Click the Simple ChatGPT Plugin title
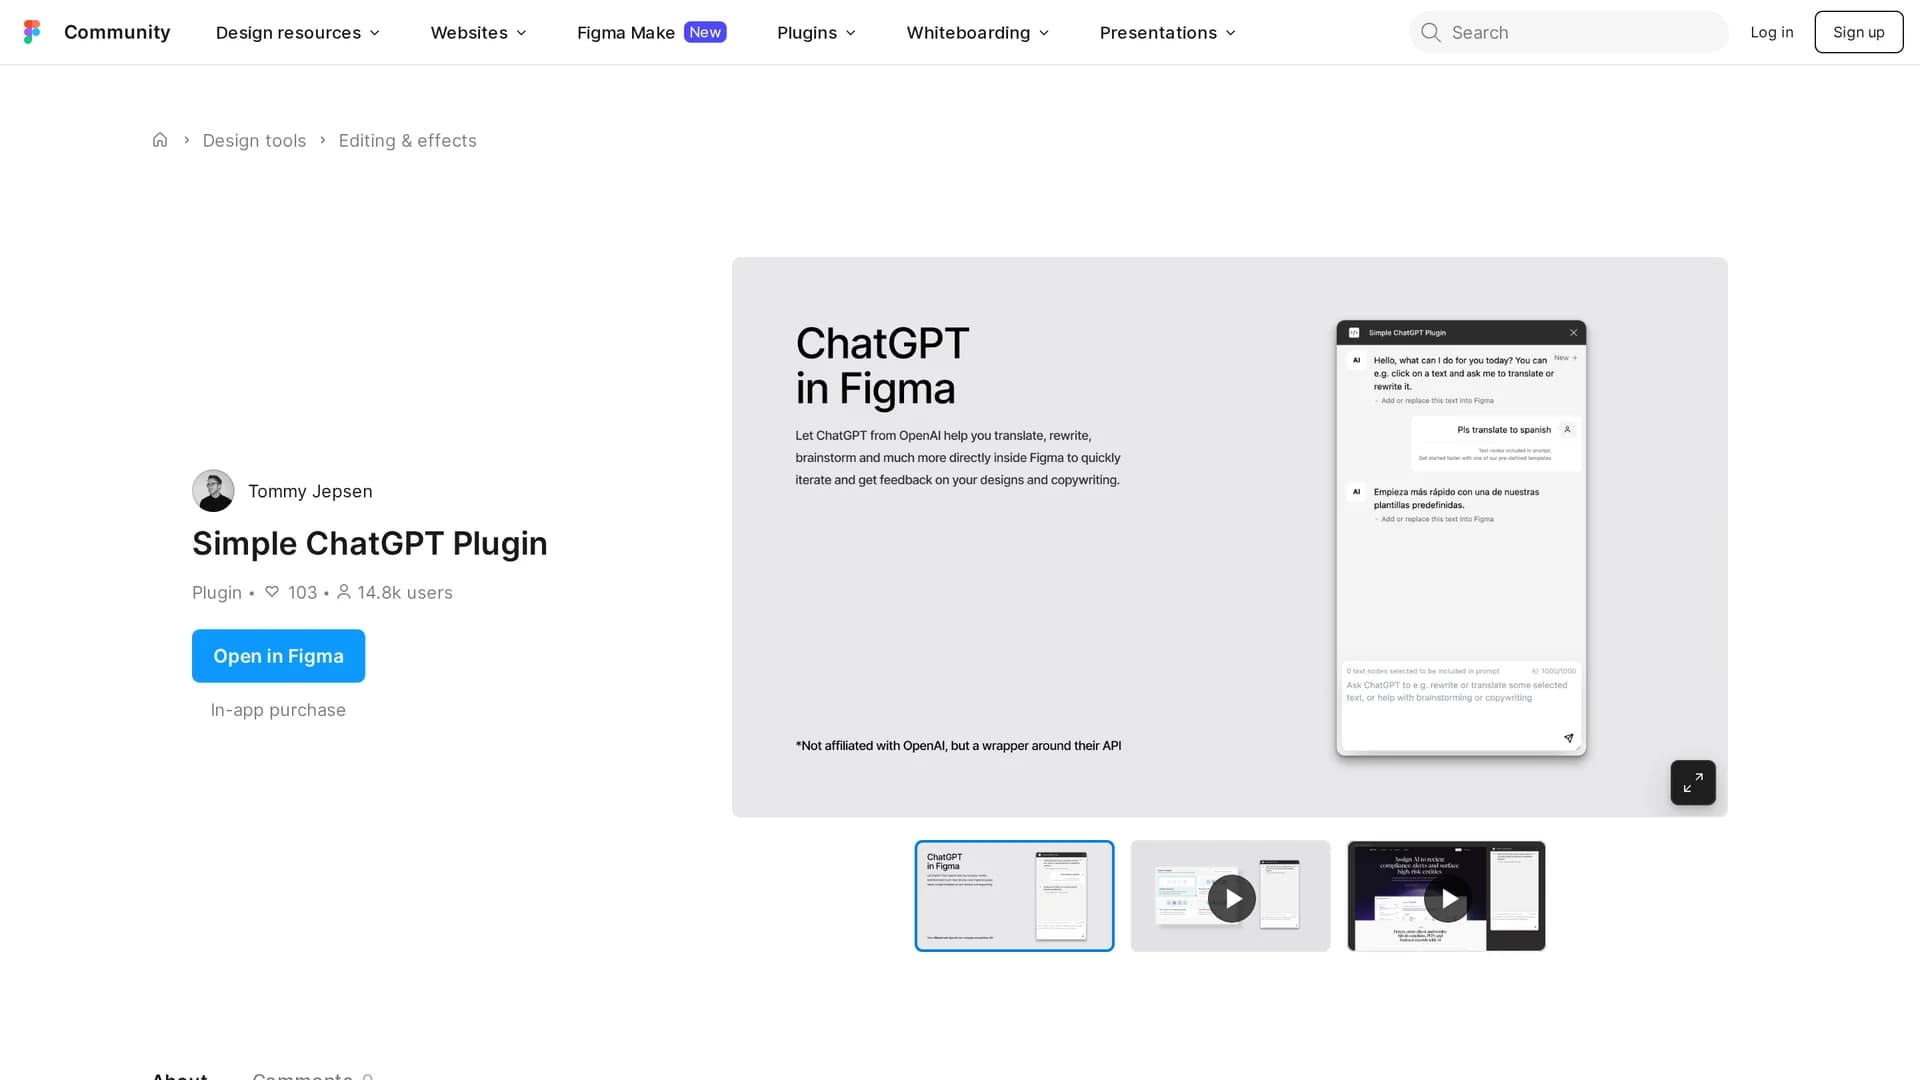Viewport: 1920px width, 1080px height. [370, 543]
